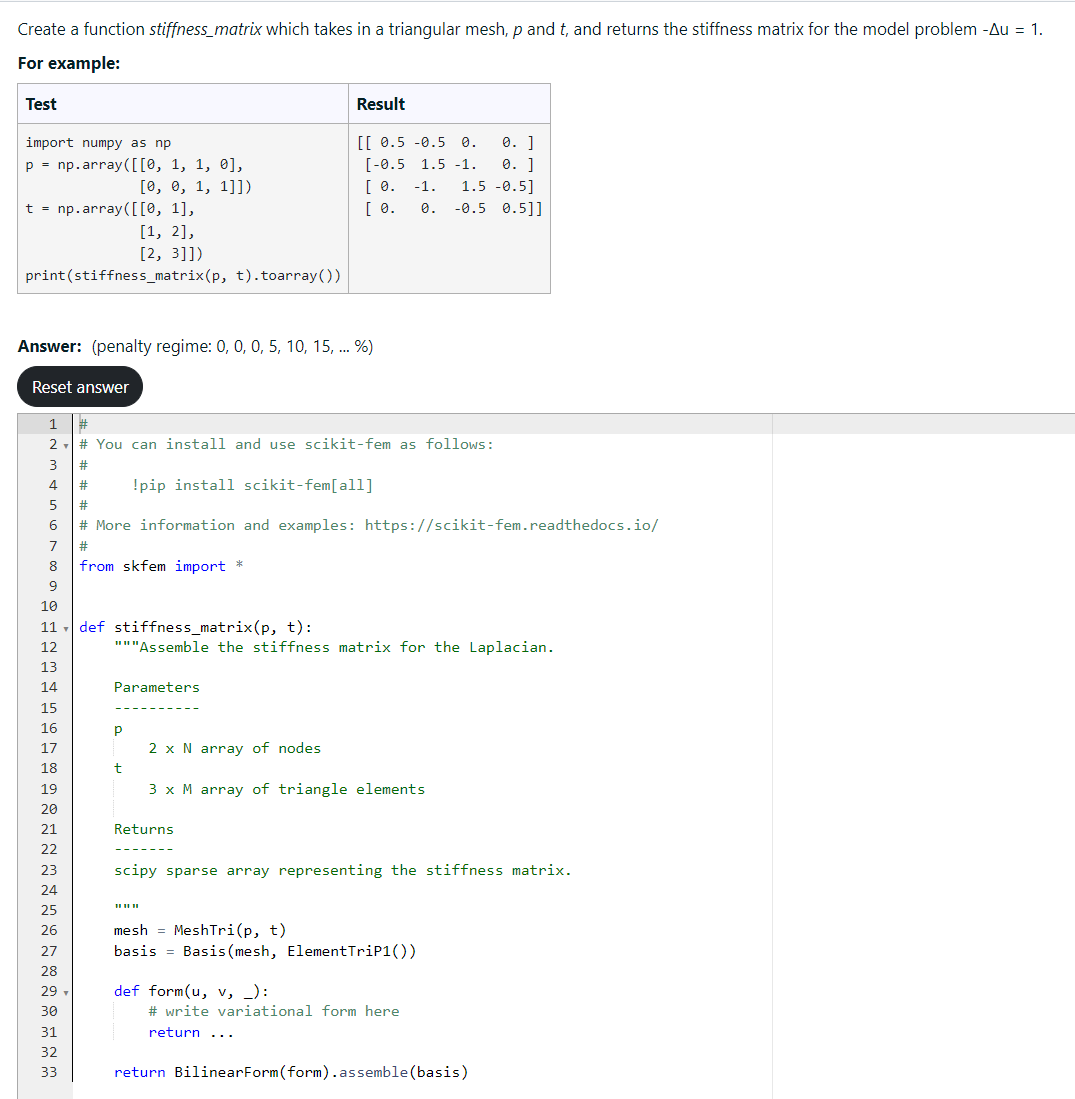Click the Parameters heading in the docstring
This screenshot has height=1099, width=1075.
[156, 687]
